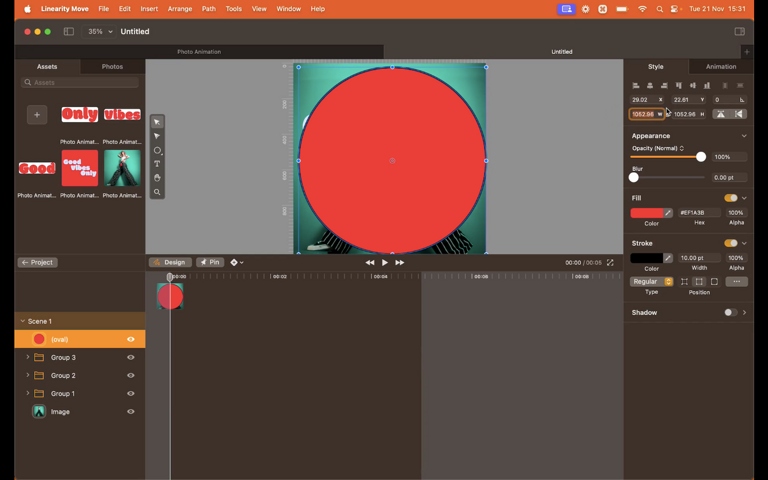768x480 pixels.
Task: Disable the Fill toggle switch
Action: point(731,198)
